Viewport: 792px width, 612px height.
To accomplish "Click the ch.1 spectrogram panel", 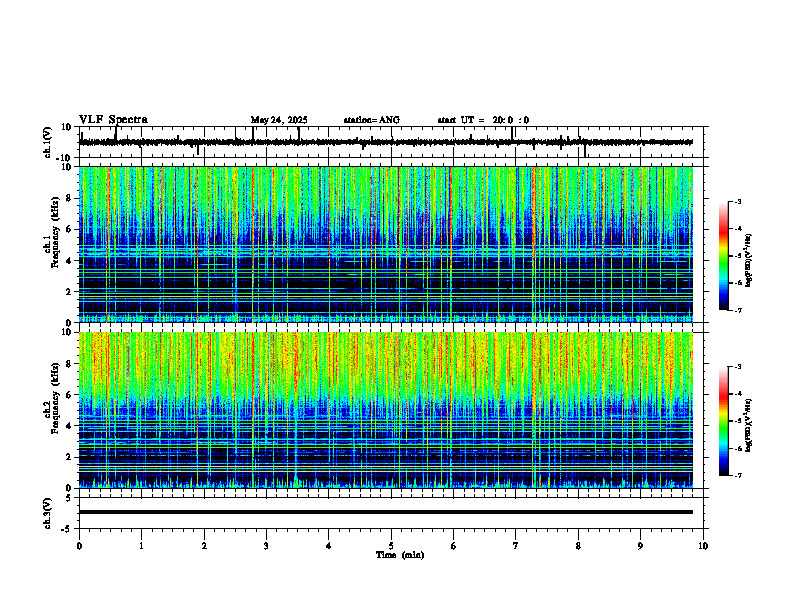I will coord(386,244).
